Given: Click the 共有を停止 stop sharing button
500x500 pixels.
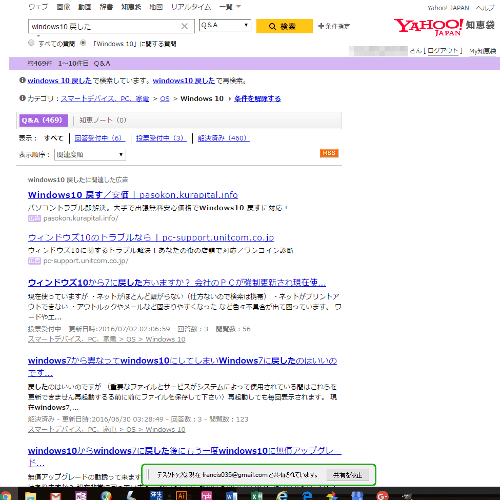Looking at the screenshot, I should 347,475.
